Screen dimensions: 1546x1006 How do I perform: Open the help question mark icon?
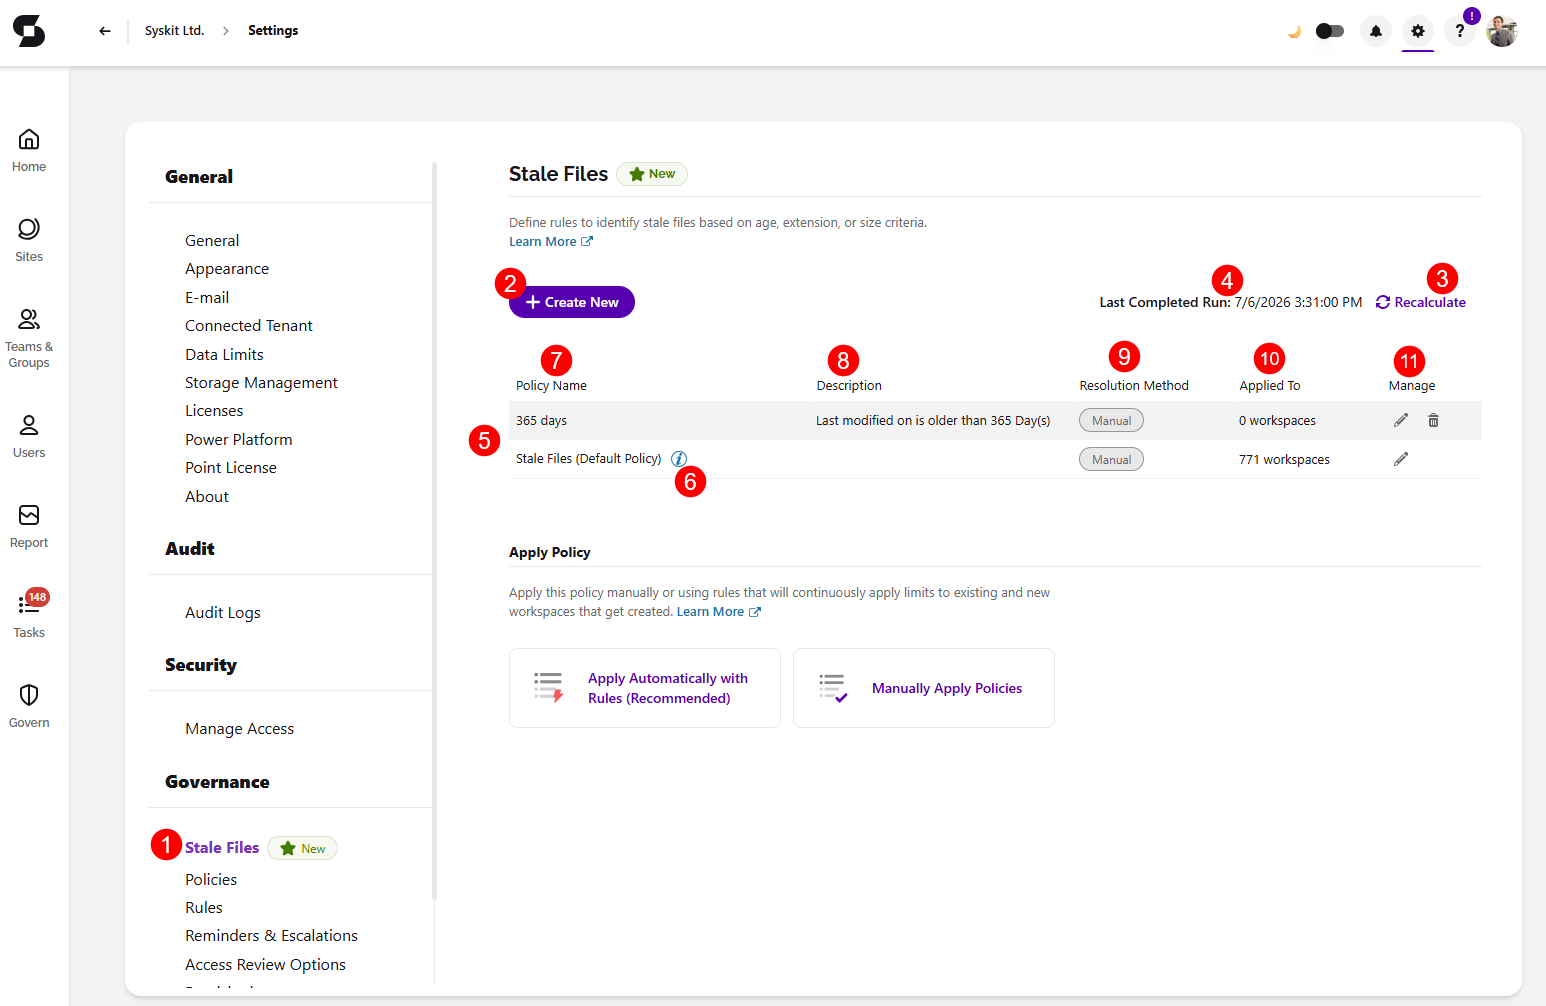point(1460,31)
